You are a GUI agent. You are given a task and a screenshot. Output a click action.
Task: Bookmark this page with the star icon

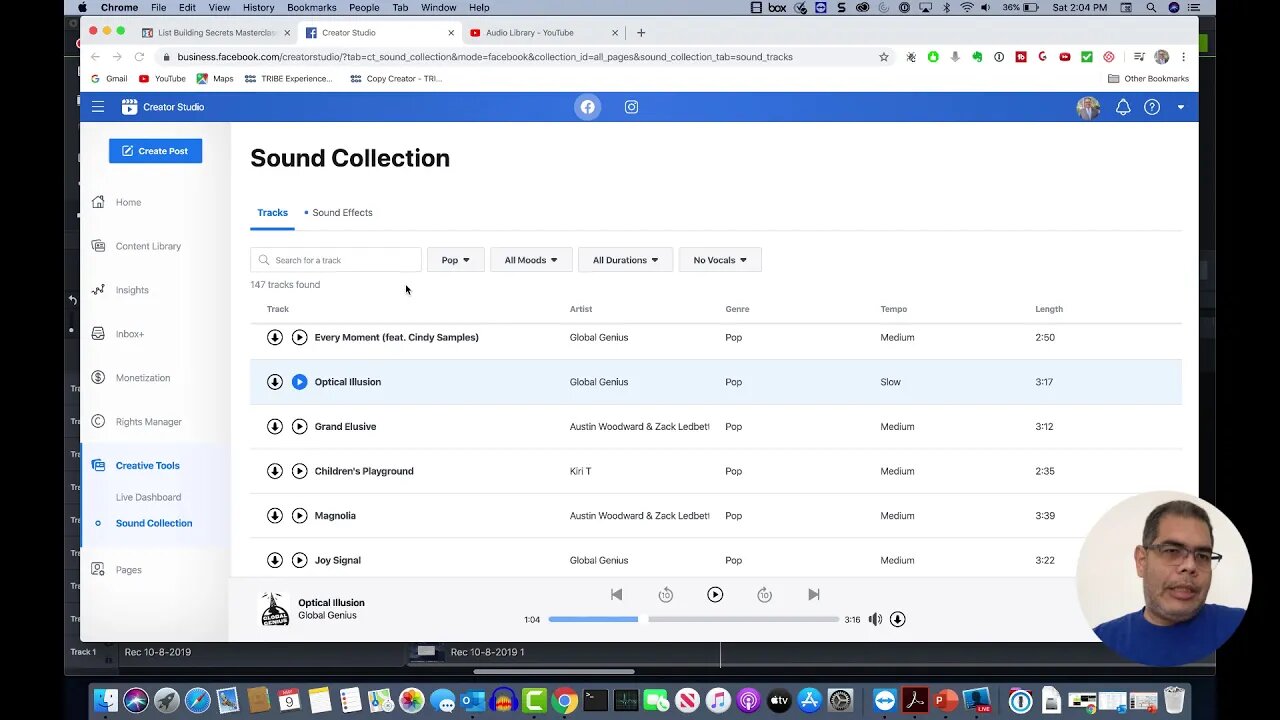(884, 57)
